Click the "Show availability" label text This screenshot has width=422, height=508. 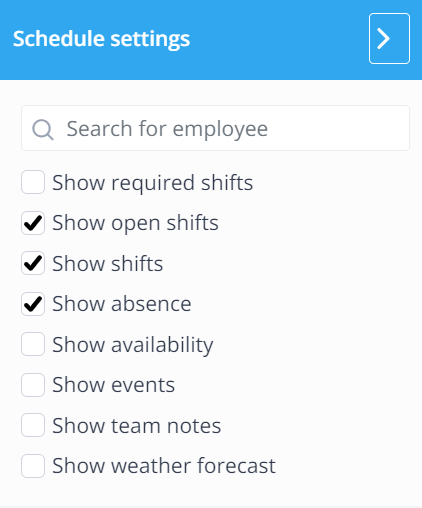pos(133,345)
